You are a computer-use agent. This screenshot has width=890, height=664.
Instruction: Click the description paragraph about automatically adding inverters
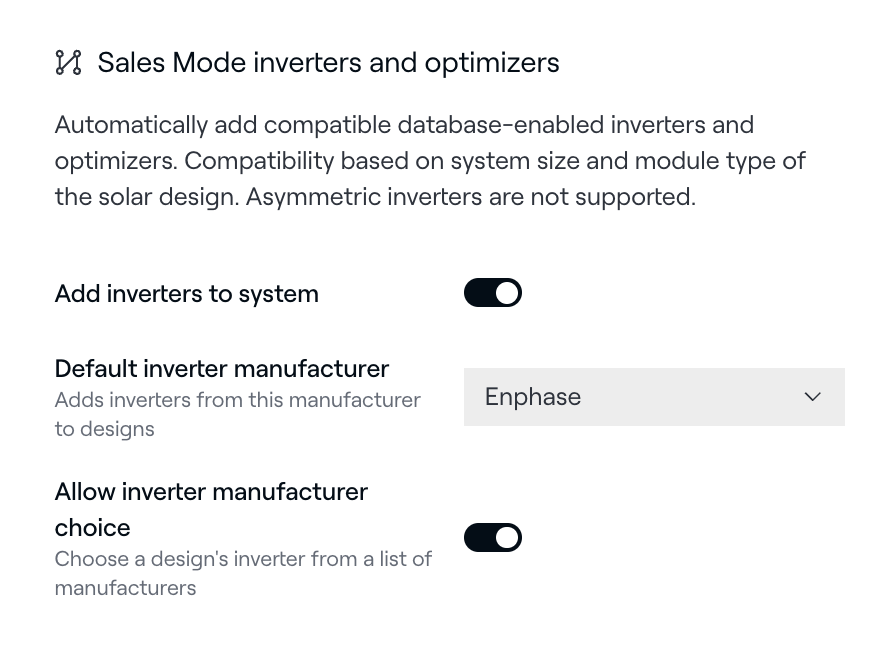(404, 125)
